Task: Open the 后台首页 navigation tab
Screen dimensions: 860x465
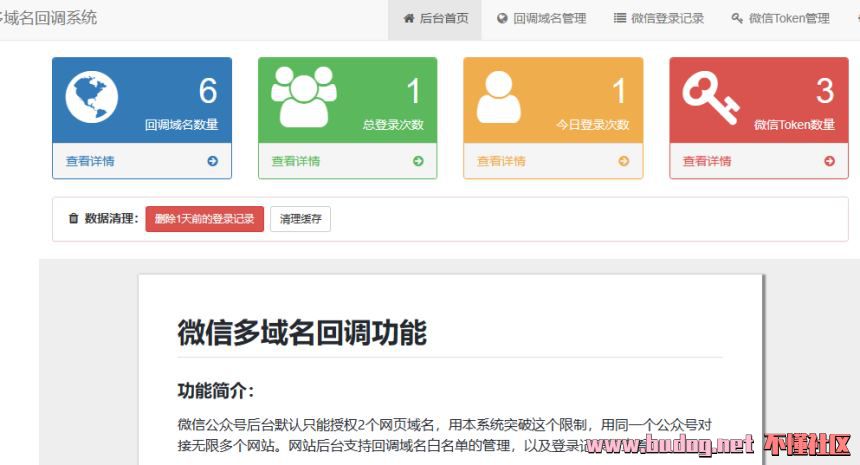Action: pos(435,18)
